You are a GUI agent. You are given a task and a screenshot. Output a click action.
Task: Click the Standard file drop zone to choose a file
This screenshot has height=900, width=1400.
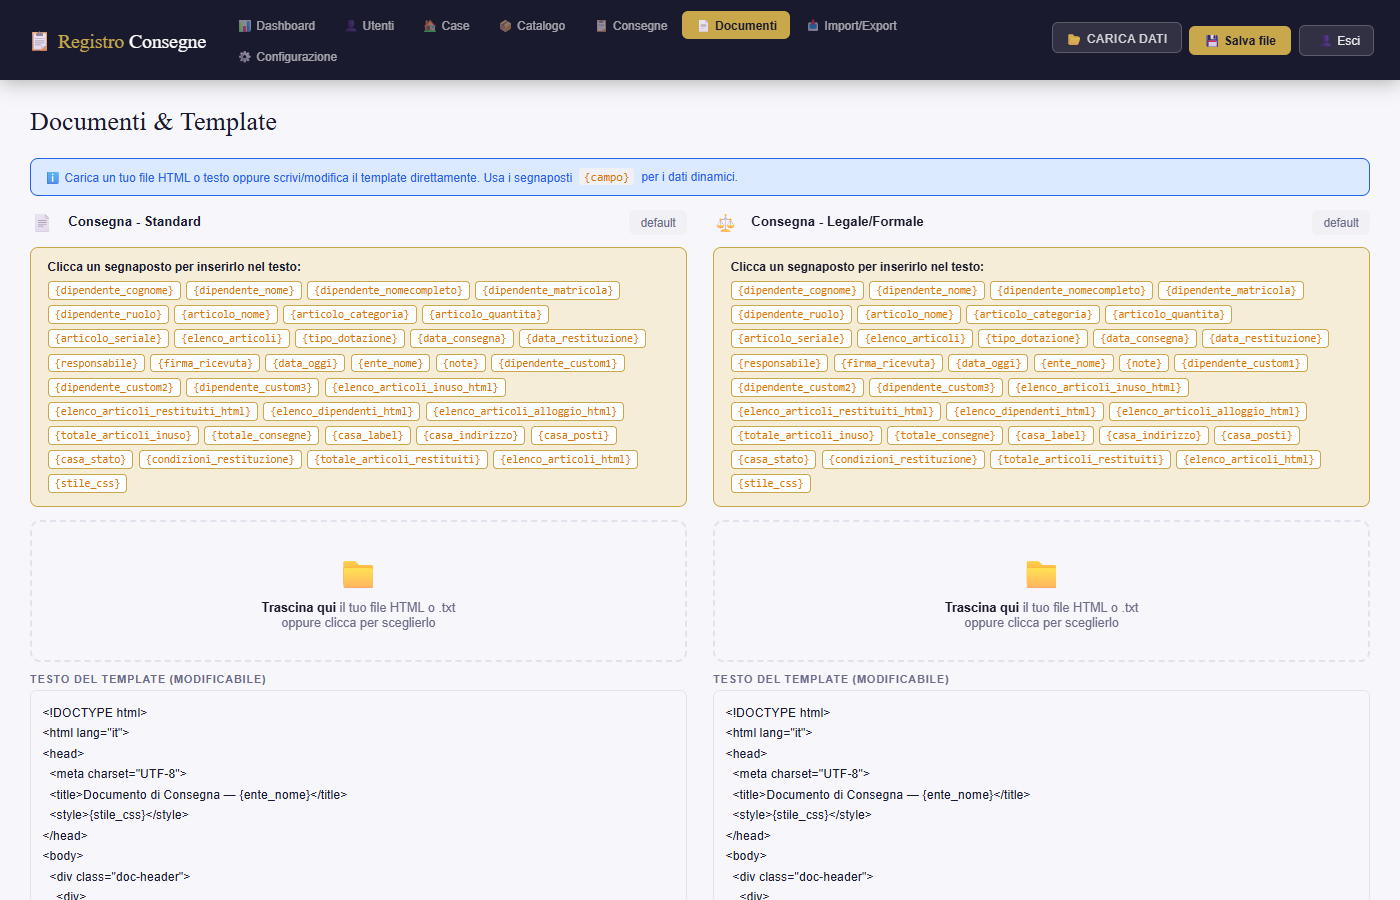pos(358,591)
